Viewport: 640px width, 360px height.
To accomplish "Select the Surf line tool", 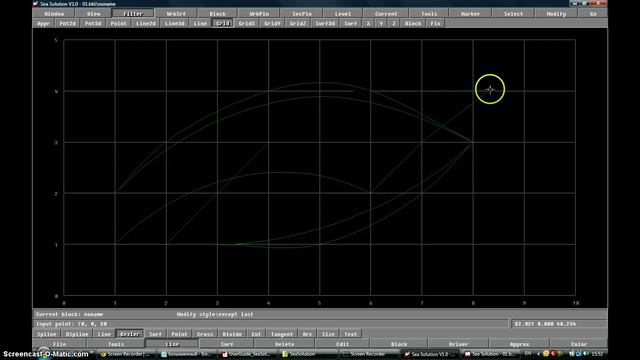I will [155, 334].
